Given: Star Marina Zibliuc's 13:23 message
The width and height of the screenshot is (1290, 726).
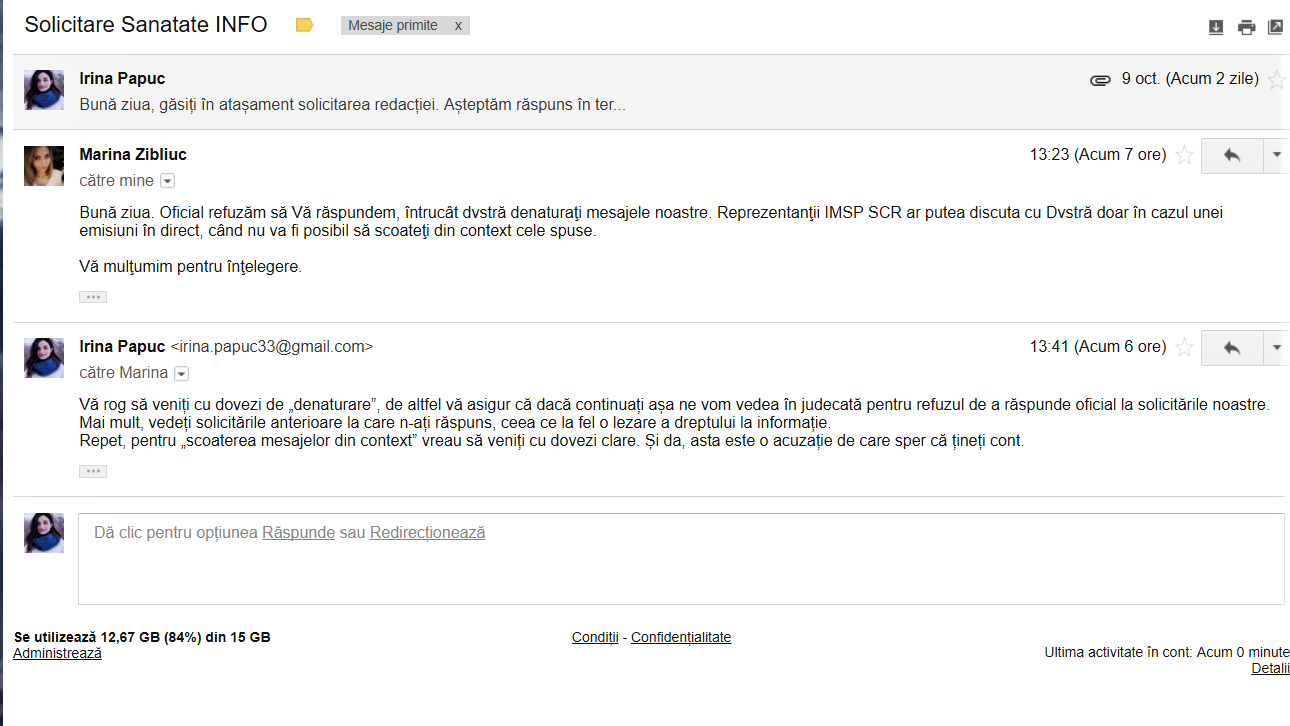Looking at the screenshot, I should point(1184,155).
